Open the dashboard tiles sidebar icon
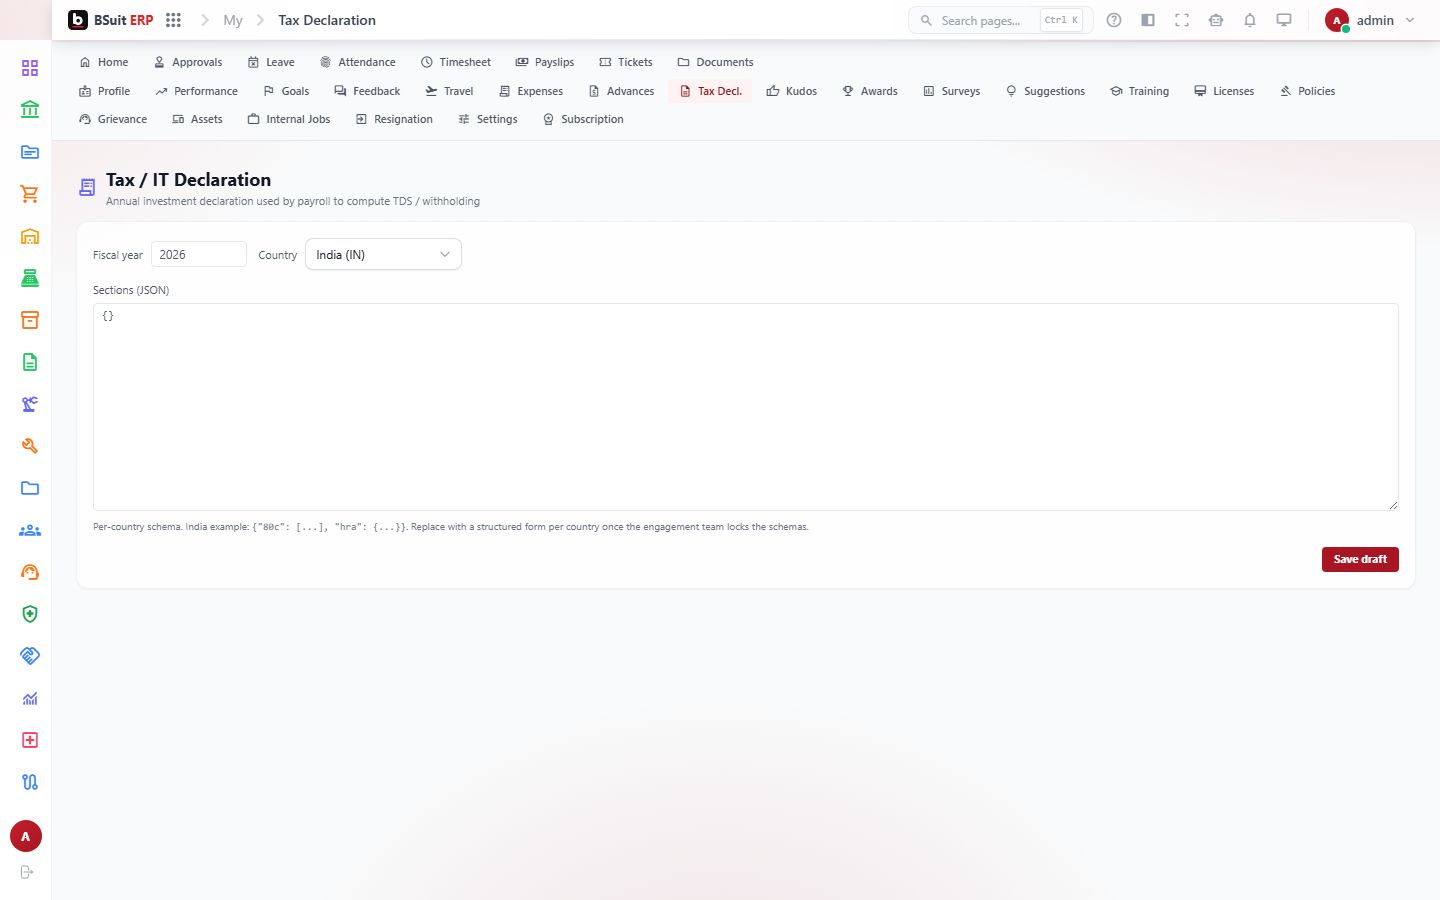Image resolution: width=1440 pixels, height=900 pixels. click(x=30, y=68)
